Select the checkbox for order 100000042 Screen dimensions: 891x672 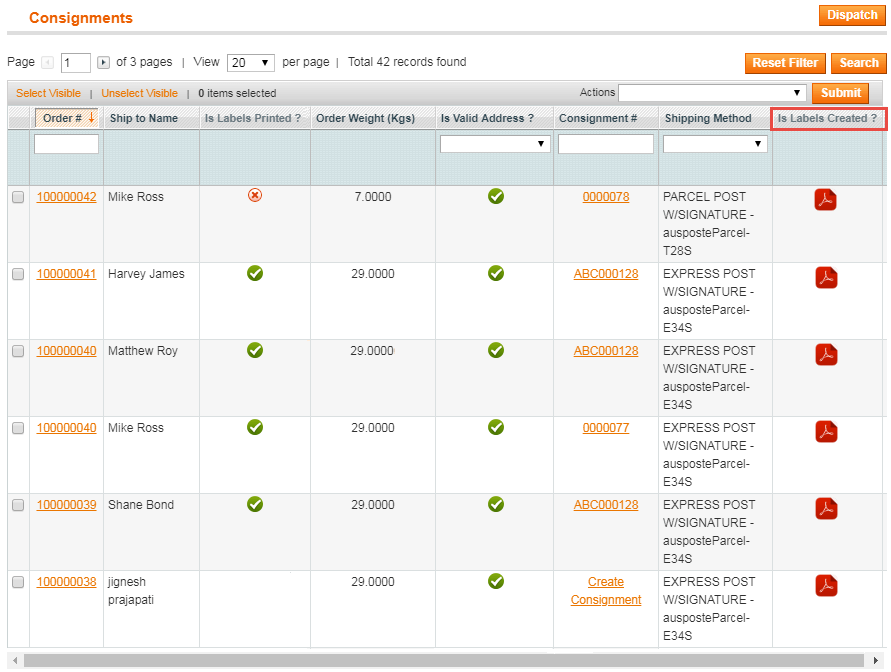(x=18, y=197)
